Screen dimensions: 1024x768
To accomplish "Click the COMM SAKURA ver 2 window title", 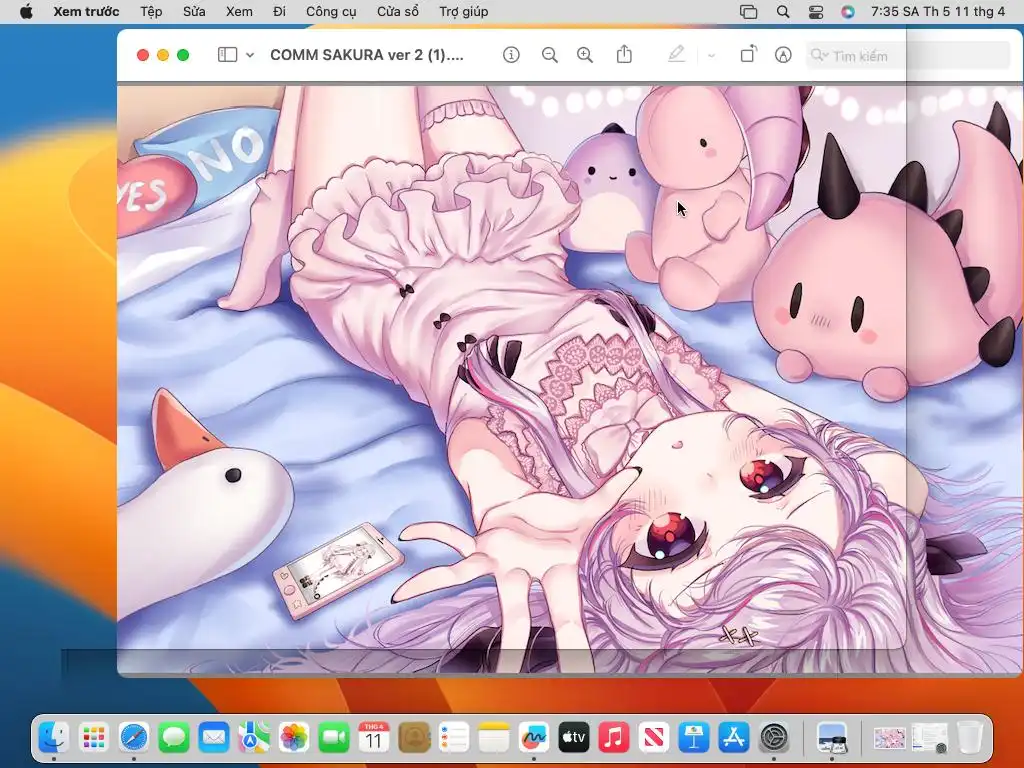I will [x=367, y=55].
